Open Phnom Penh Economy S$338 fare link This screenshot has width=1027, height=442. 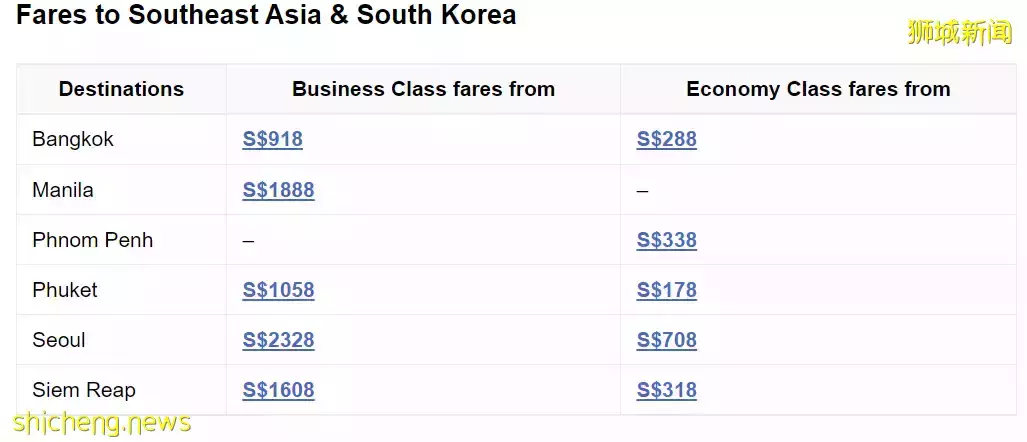(666, 240)
